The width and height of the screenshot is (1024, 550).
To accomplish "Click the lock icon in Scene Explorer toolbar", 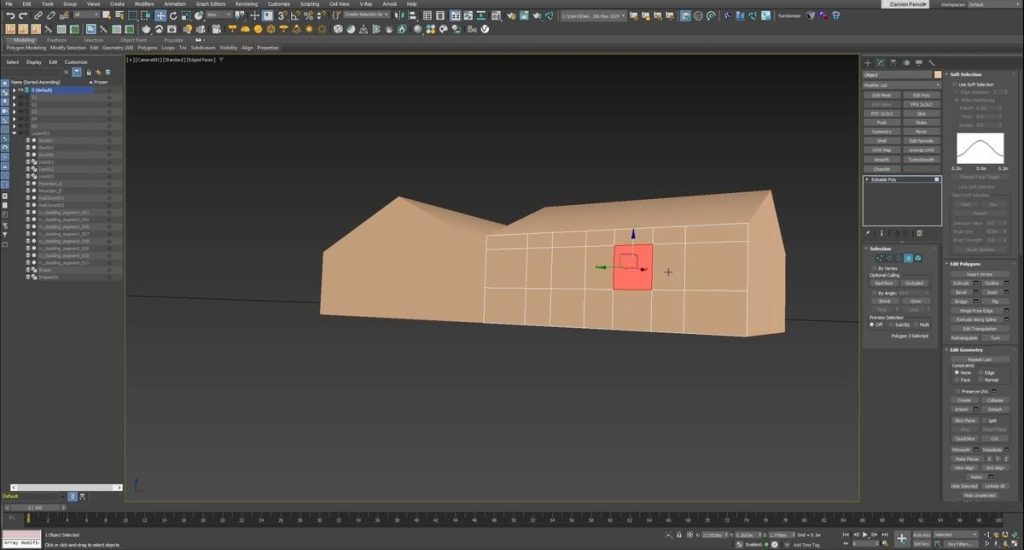I will pyautogui.click(x=89, y=72).
